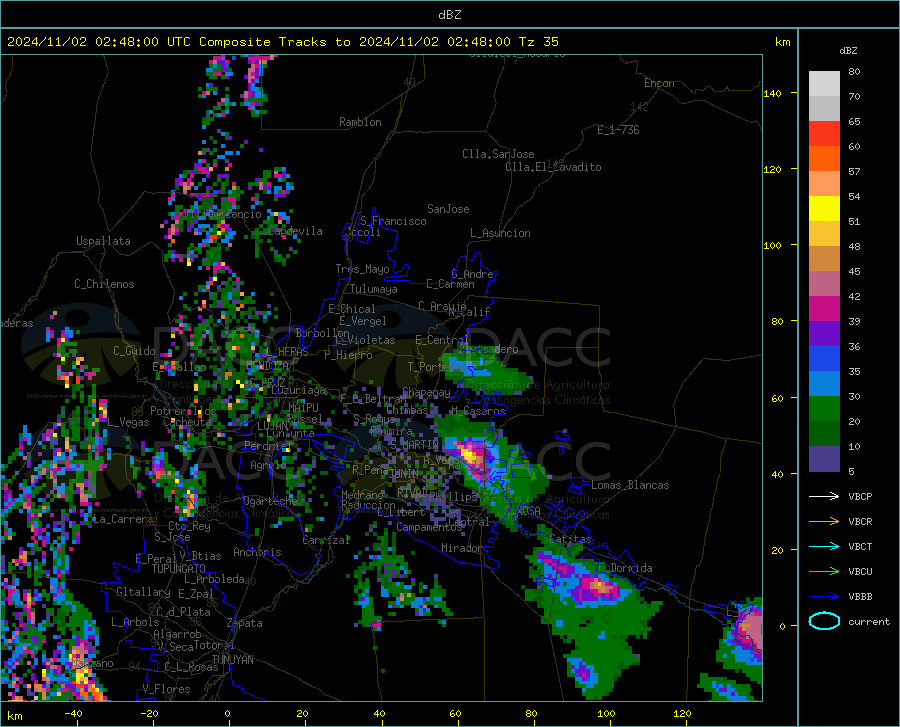Click the dBZ legend heading
Image resolution: width=900 pixels, height=727 pixels.
coord(848,50)
